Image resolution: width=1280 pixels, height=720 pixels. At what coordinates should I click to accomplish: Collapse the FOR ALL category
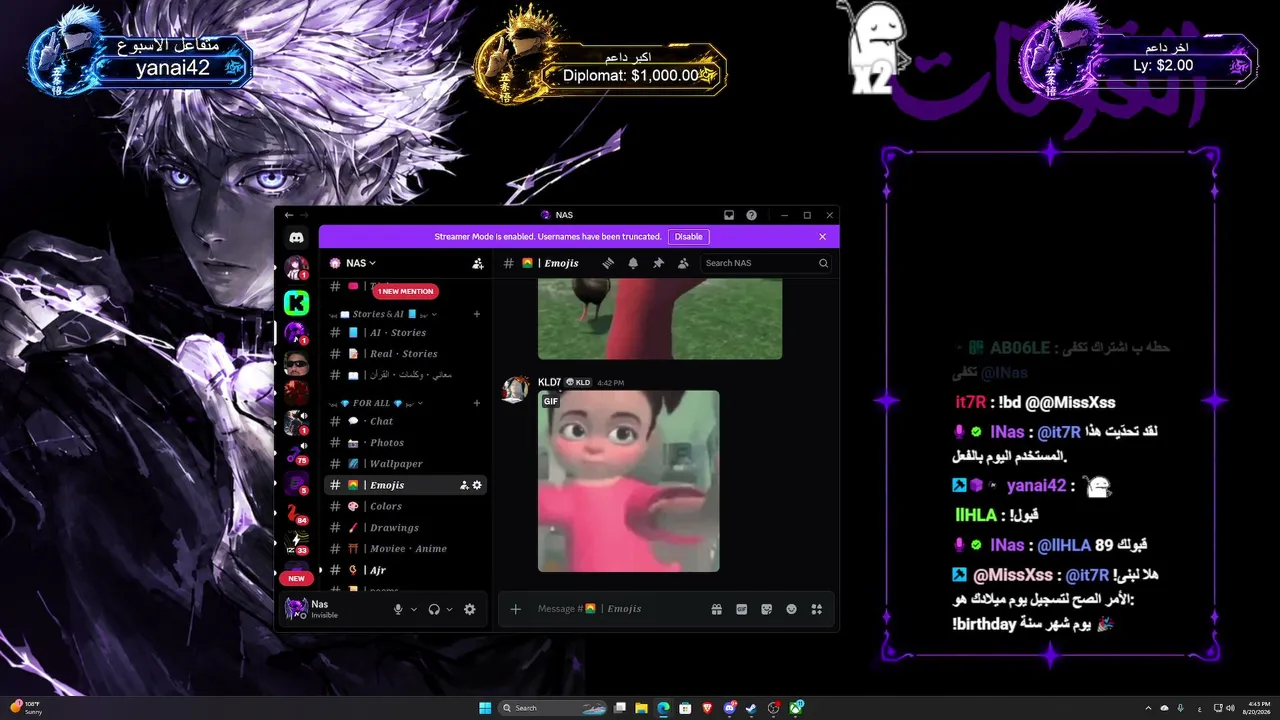coord(376,403)
